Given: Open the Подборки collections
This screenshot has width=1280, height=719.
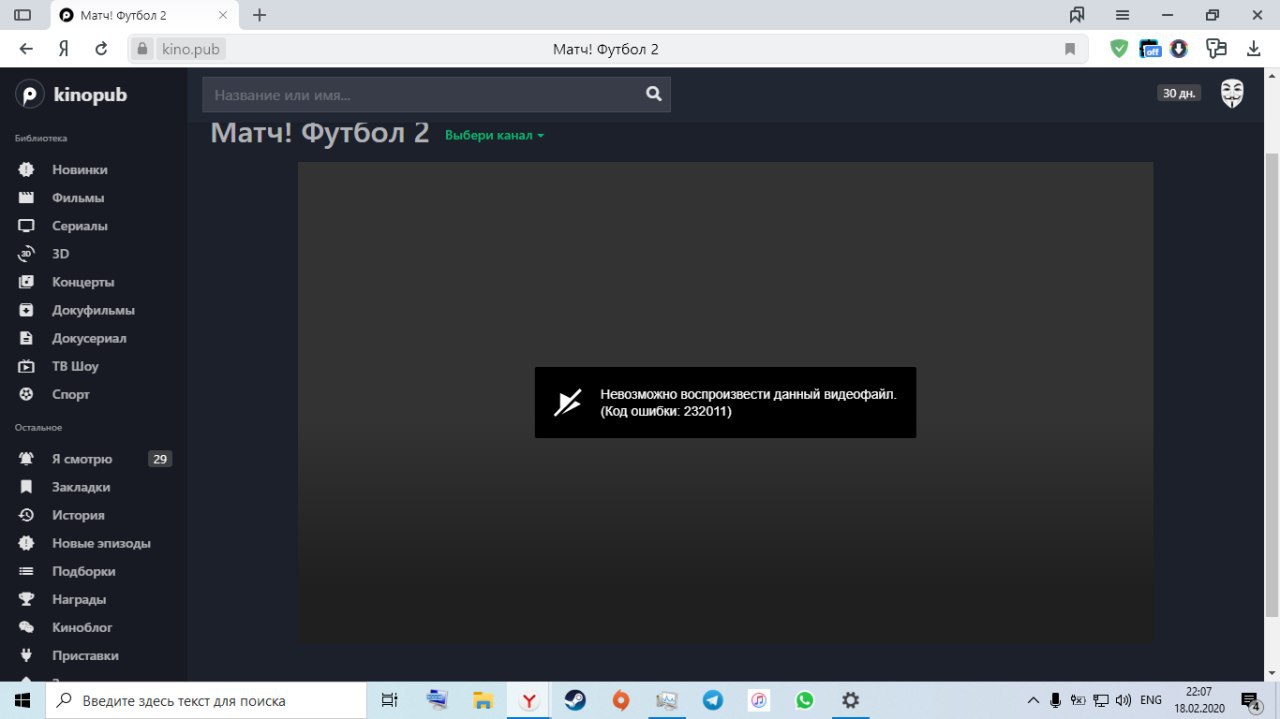Looking at the screenshot, I should (x=83, y=571).
